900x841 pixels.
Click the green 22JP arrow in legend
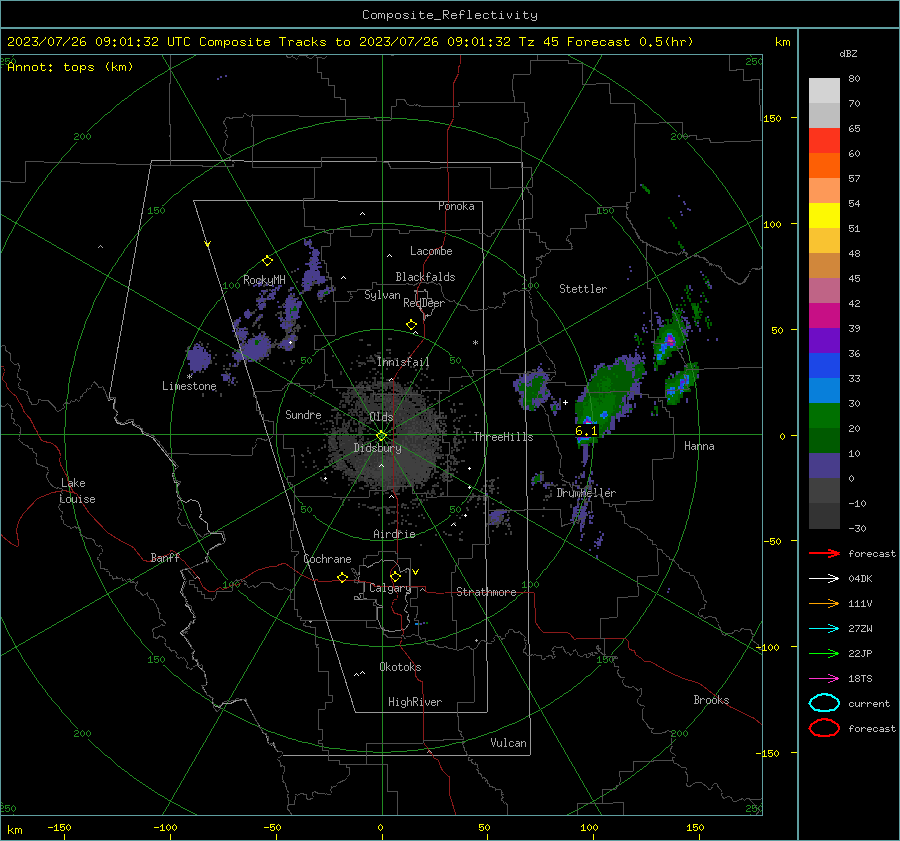click(824, 653)
